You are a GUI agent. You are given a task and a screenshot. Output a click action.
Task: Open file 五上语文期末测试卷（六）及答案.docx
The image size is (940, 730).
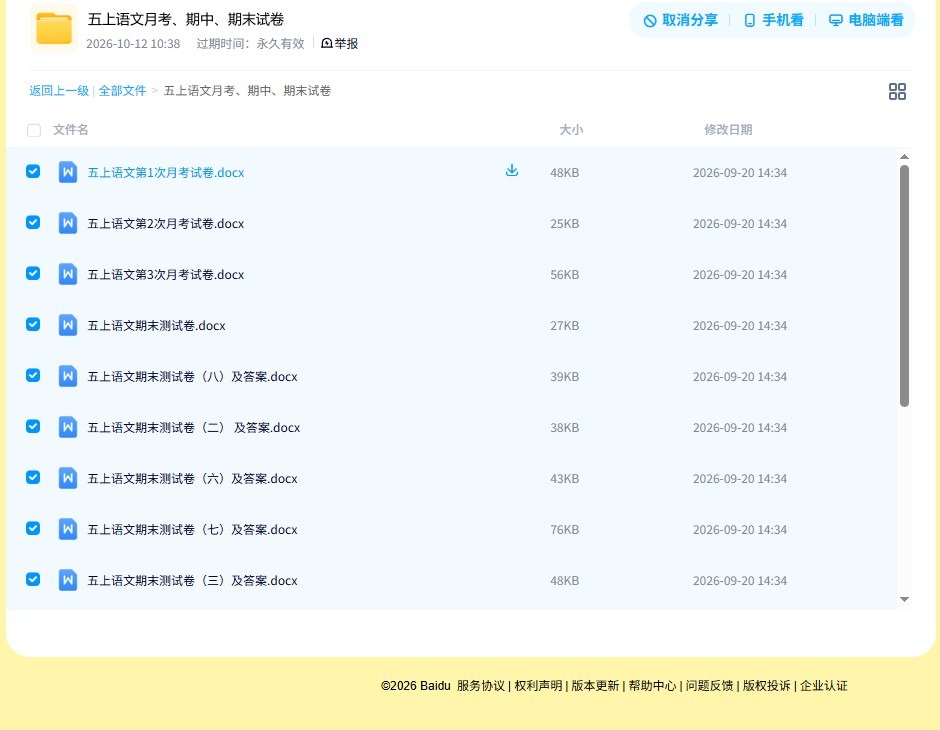click(192, 478)
